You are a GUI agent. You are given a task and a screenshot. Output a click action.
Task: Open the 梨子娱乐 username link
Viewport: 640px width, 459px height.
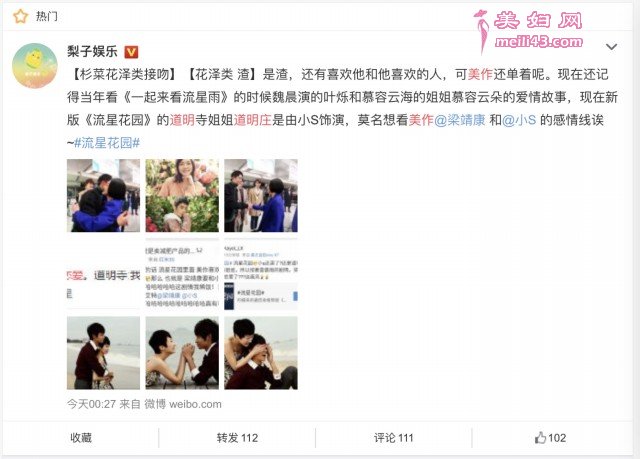tap(93, 51)
